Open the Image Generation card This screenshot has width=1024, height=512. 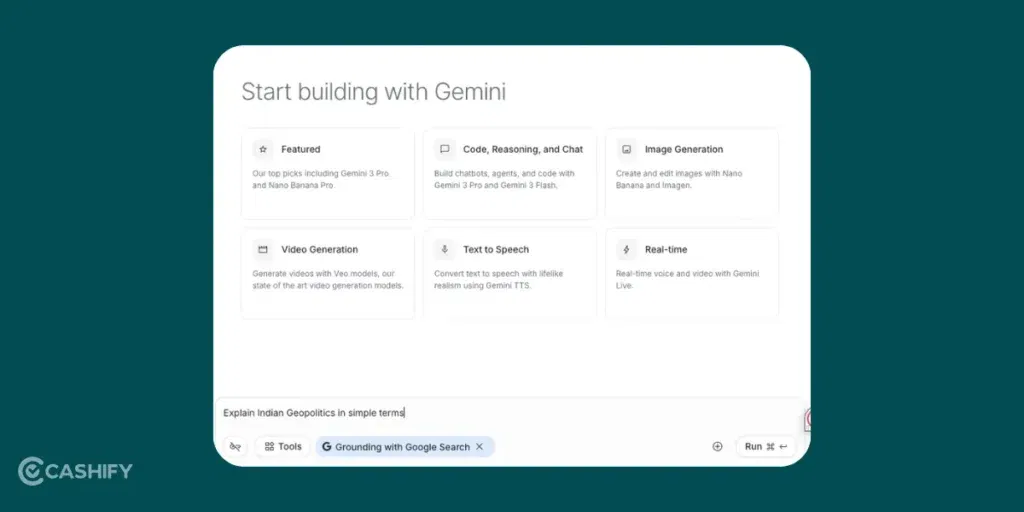pos(692,174)
